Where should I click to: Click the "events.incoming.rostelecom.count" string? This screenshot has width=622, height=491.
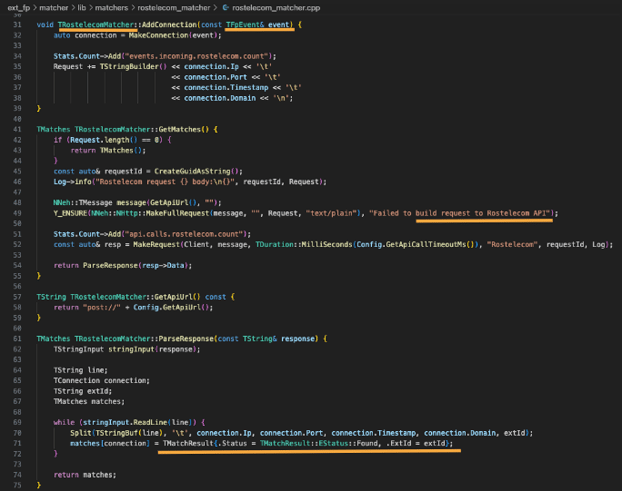point(196,56)
